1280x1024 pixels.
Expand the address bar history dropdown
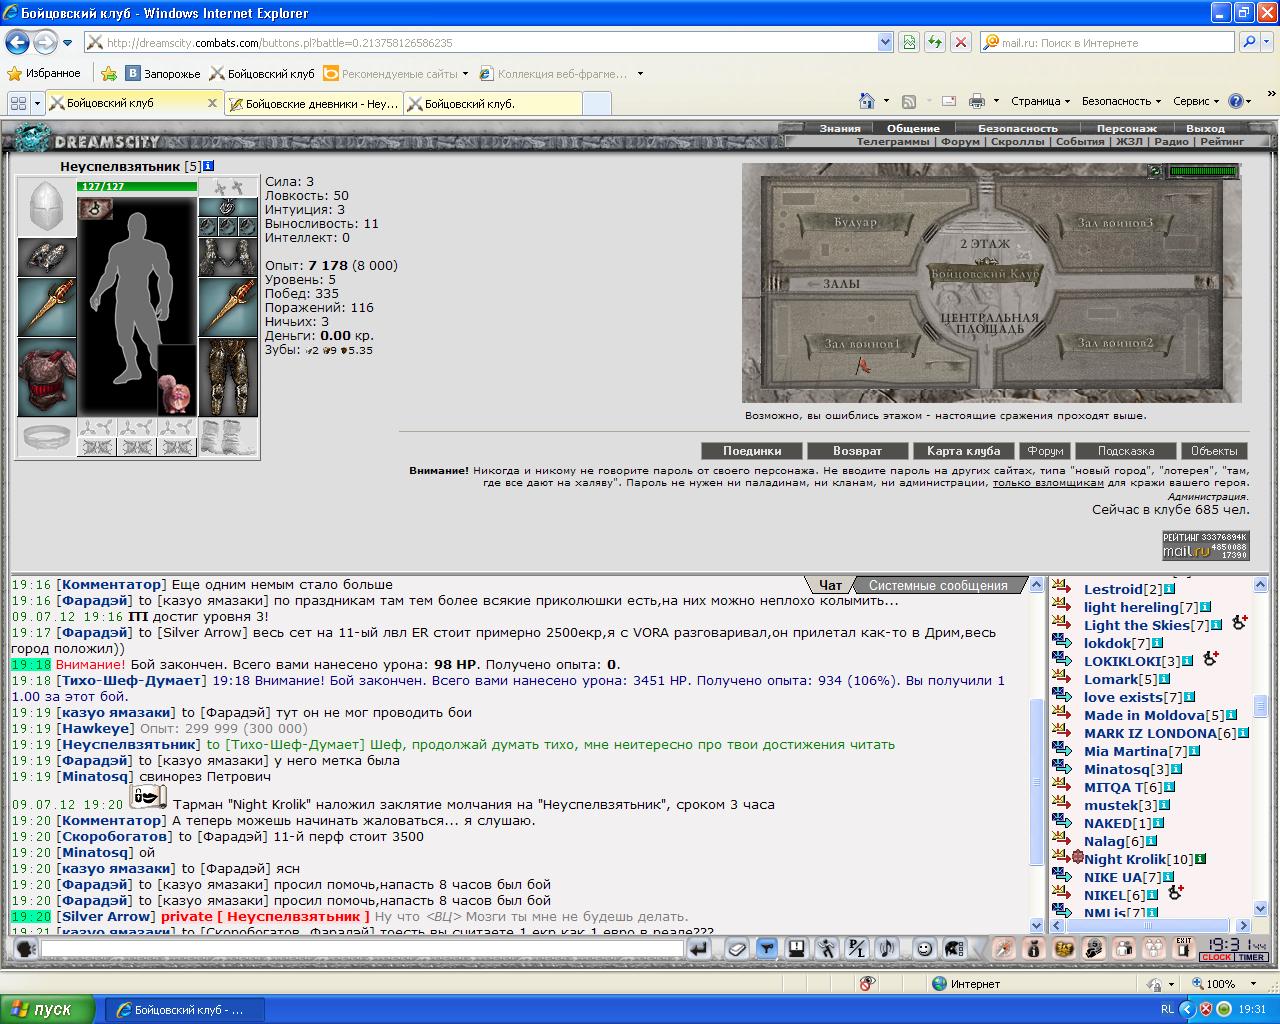point(885,42)
